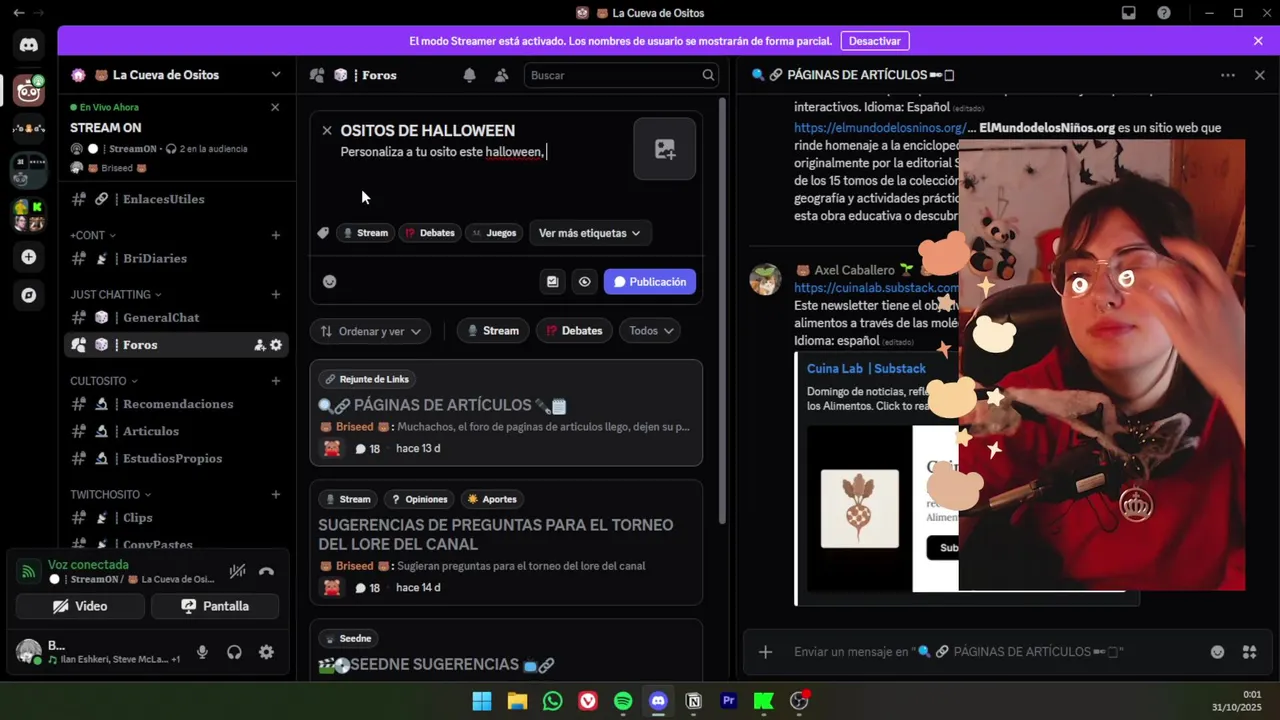Open the EstudiosPropios channel

[176, 458]
